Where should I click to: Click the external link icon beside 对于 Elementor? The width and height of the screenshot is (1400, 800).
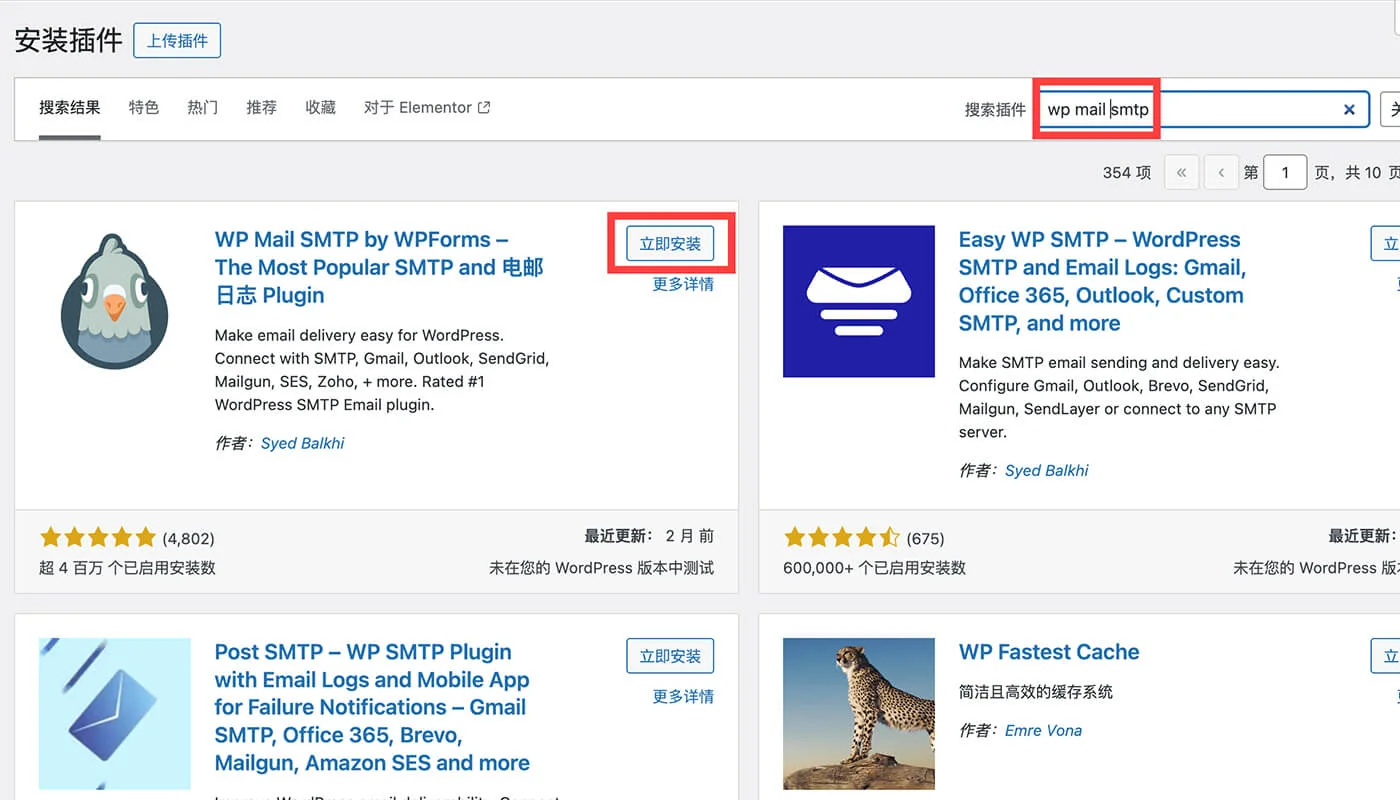[484, 106]
